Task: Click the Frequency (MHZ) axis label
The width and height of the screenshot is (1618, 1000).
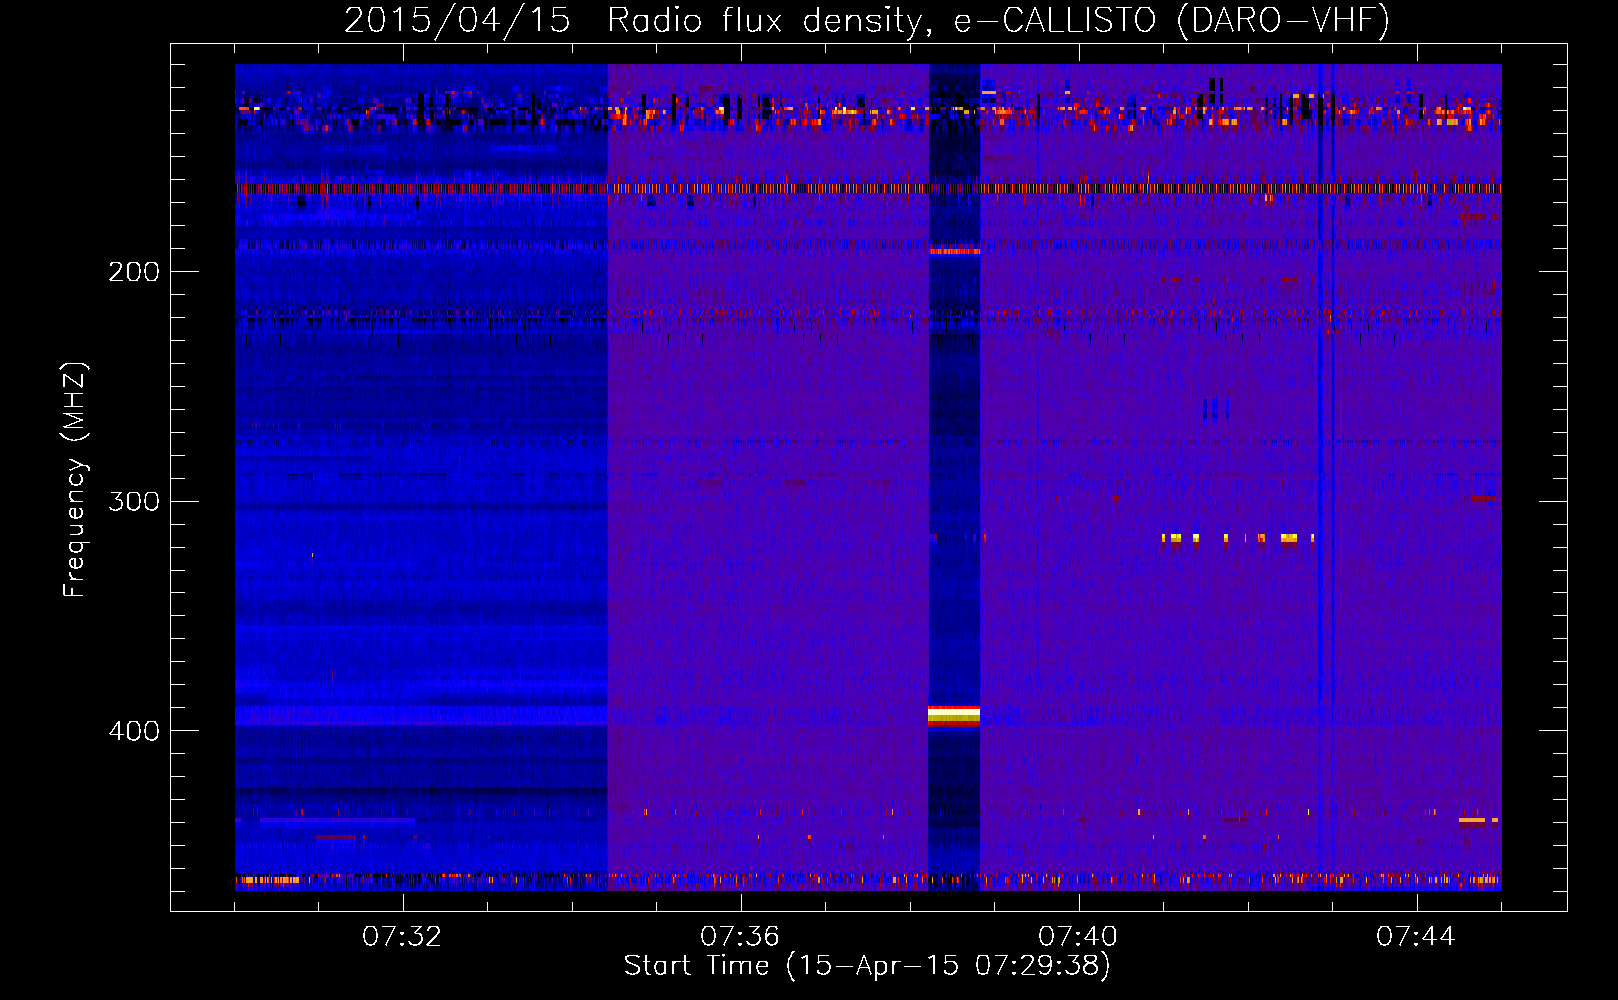Action: point(75,479)
